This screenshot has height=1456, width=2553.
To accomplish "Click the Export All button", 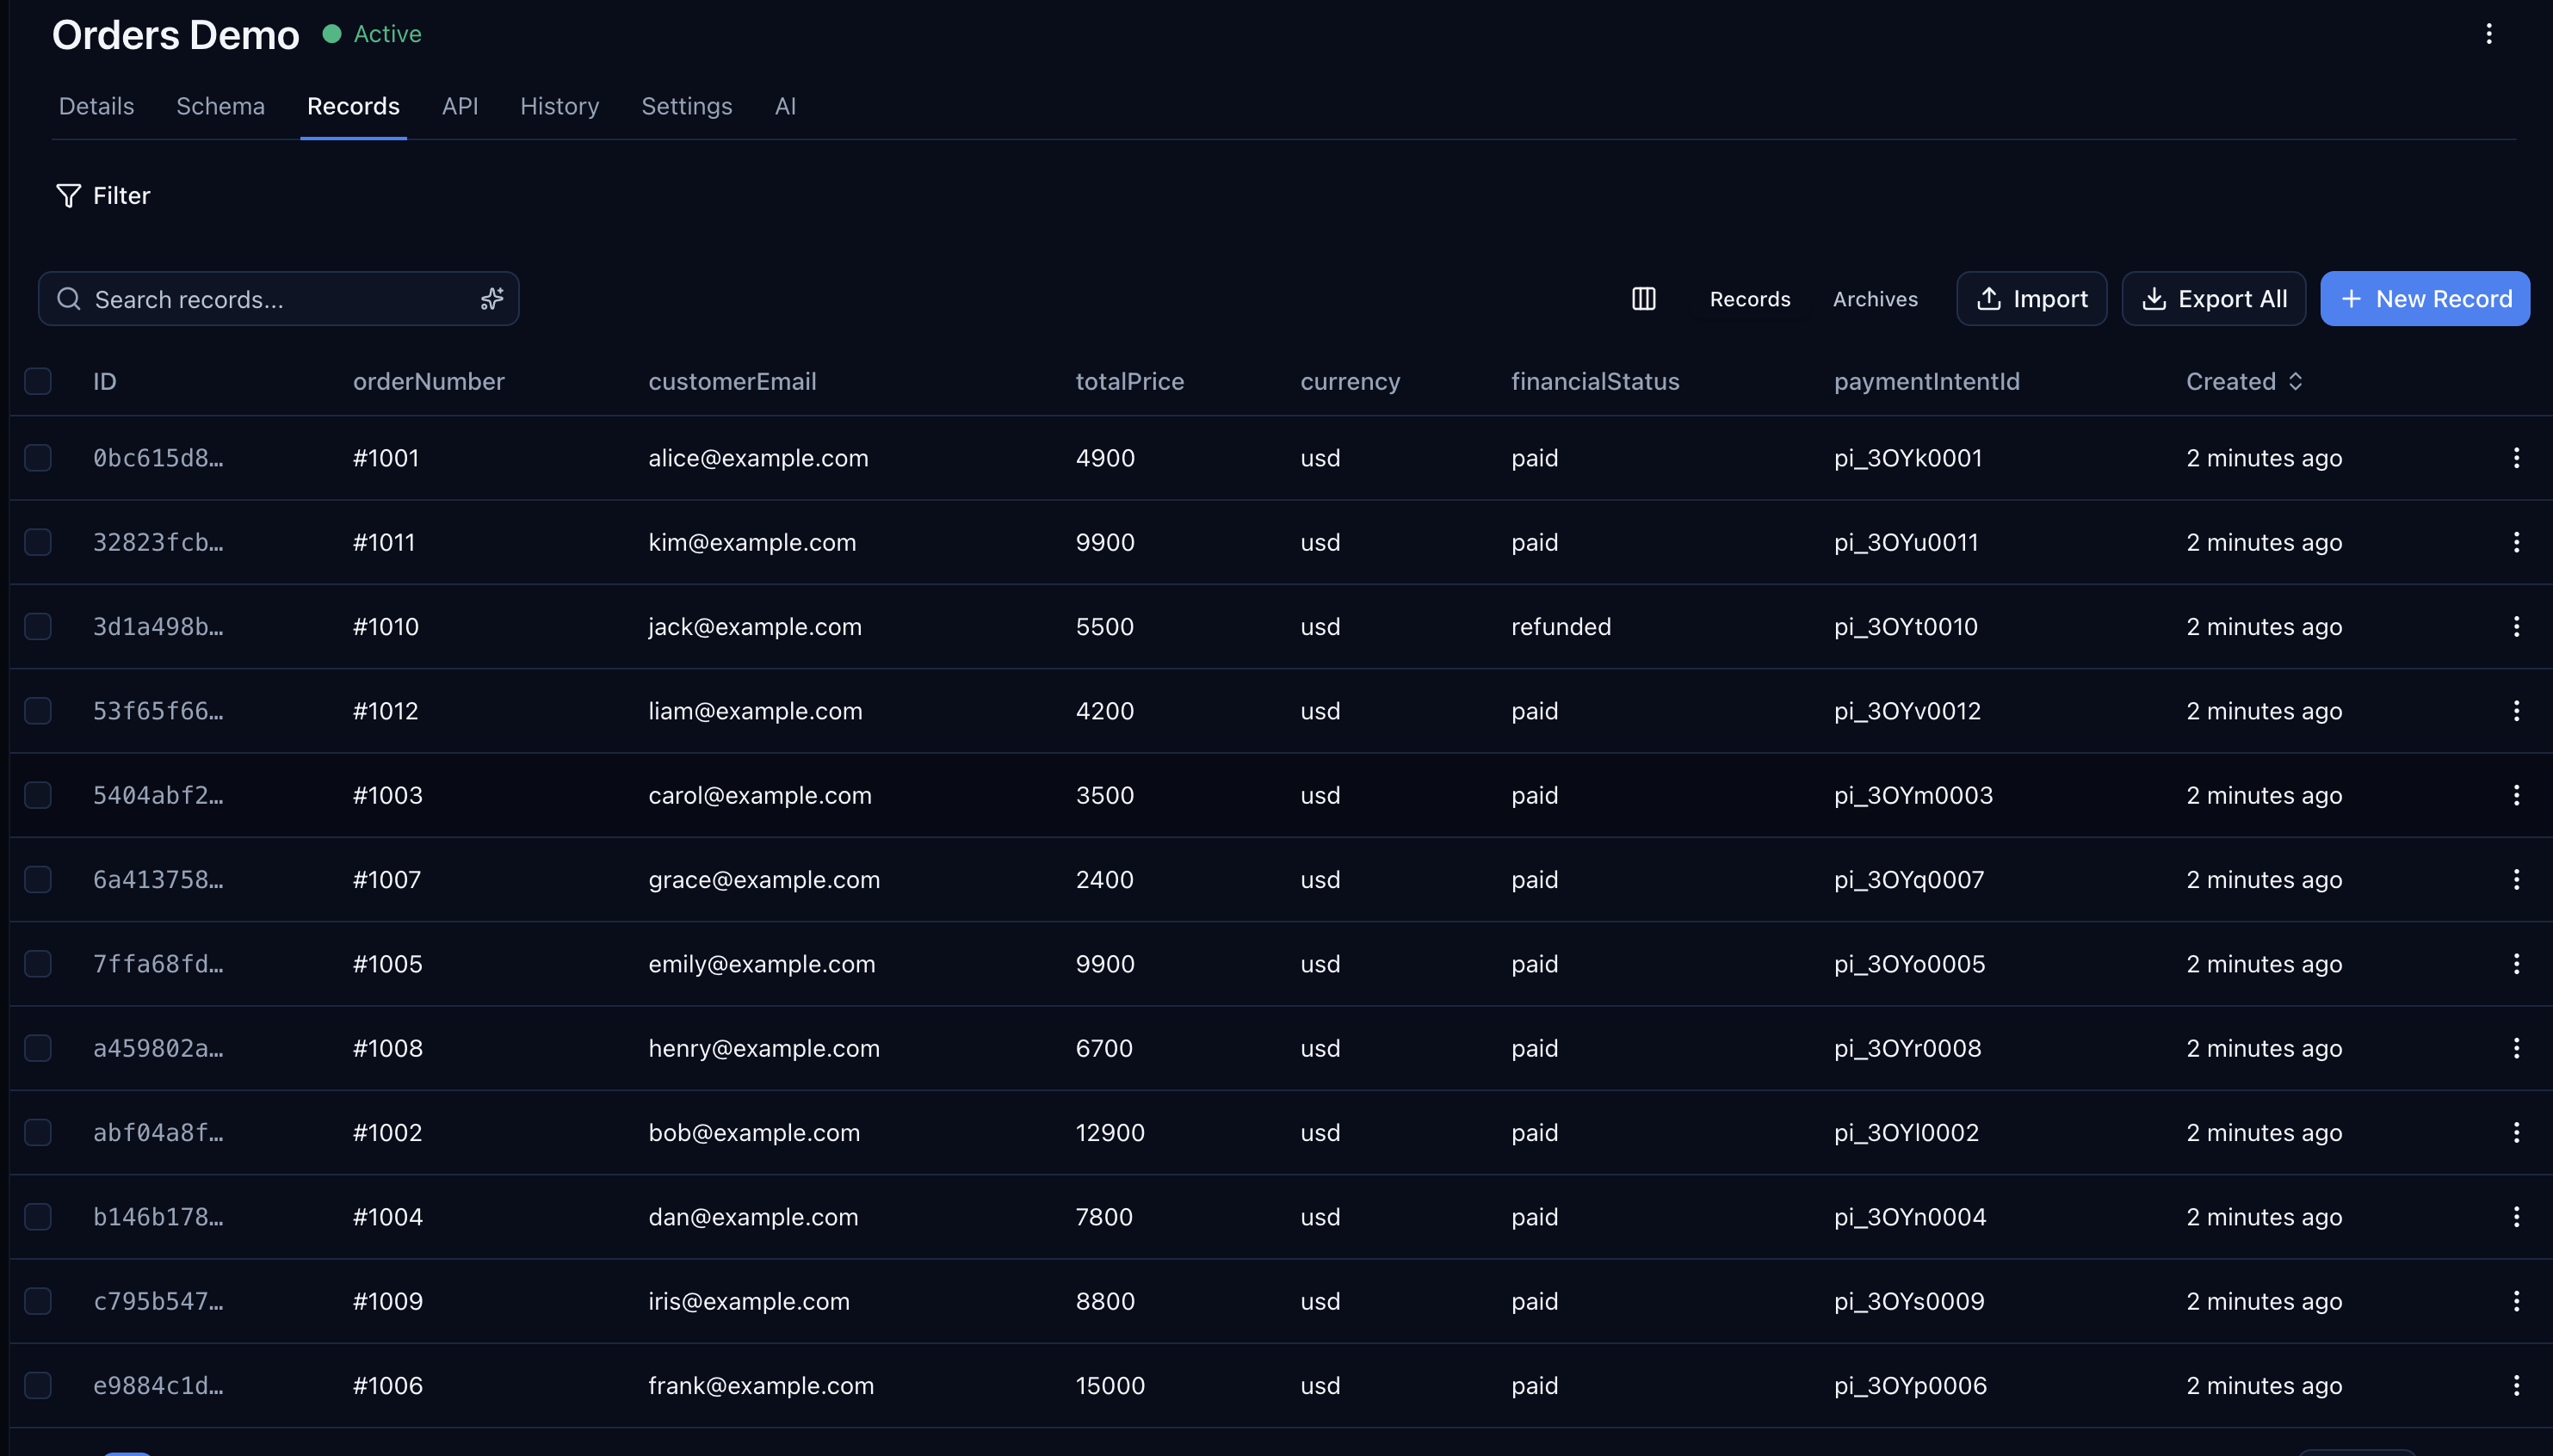I will coord(2213,299).
